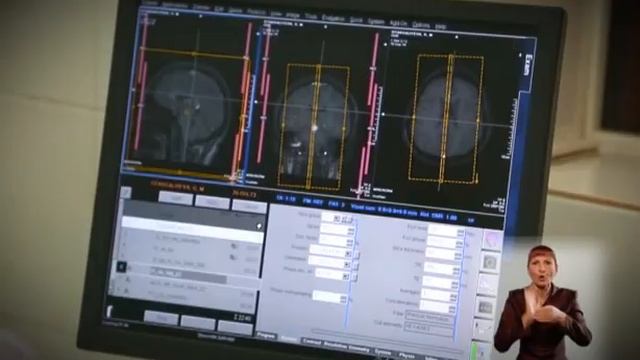Viewport: 640px width, 360px height.
Task: Click the Averages value field
Action: pyautogui.click(x=439, y=295)
